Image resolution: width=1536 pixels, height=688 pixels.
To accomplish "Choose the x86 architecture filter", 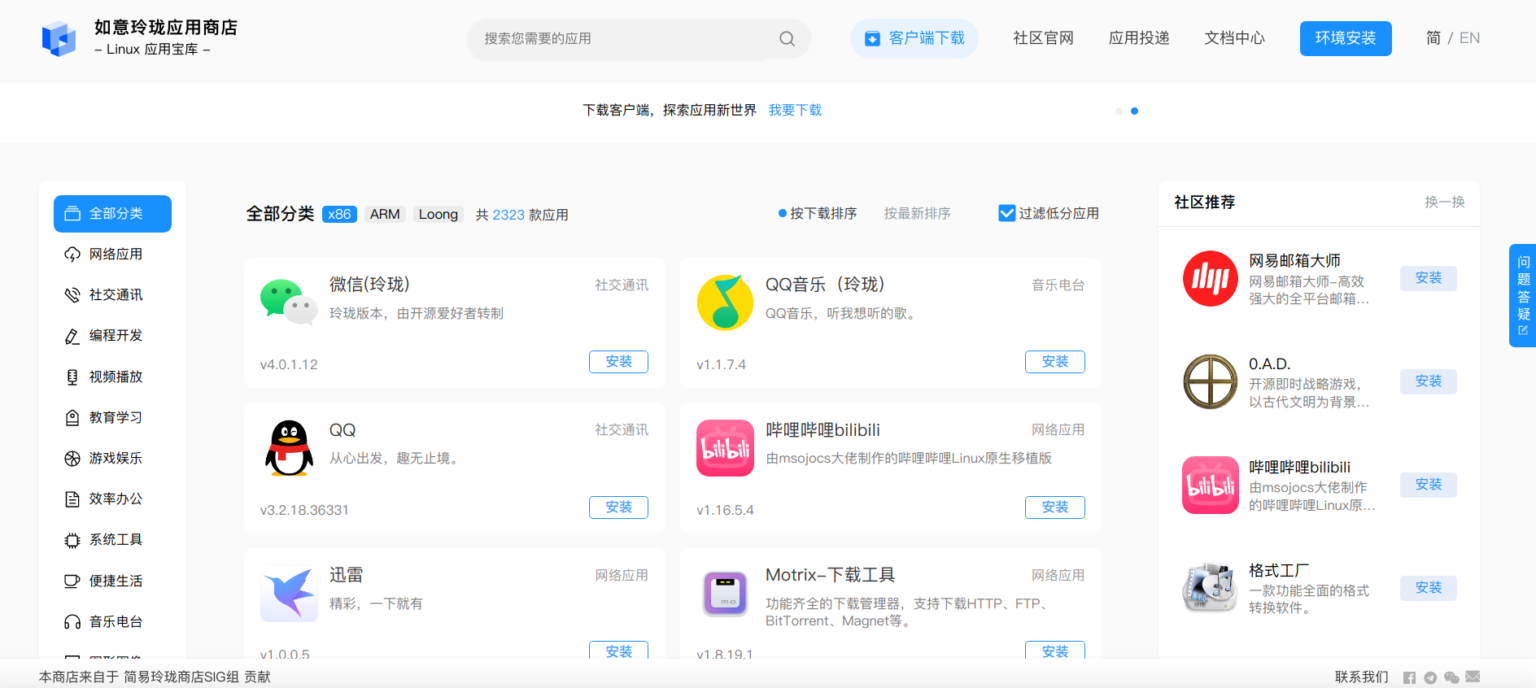I will tap(339, 213).
